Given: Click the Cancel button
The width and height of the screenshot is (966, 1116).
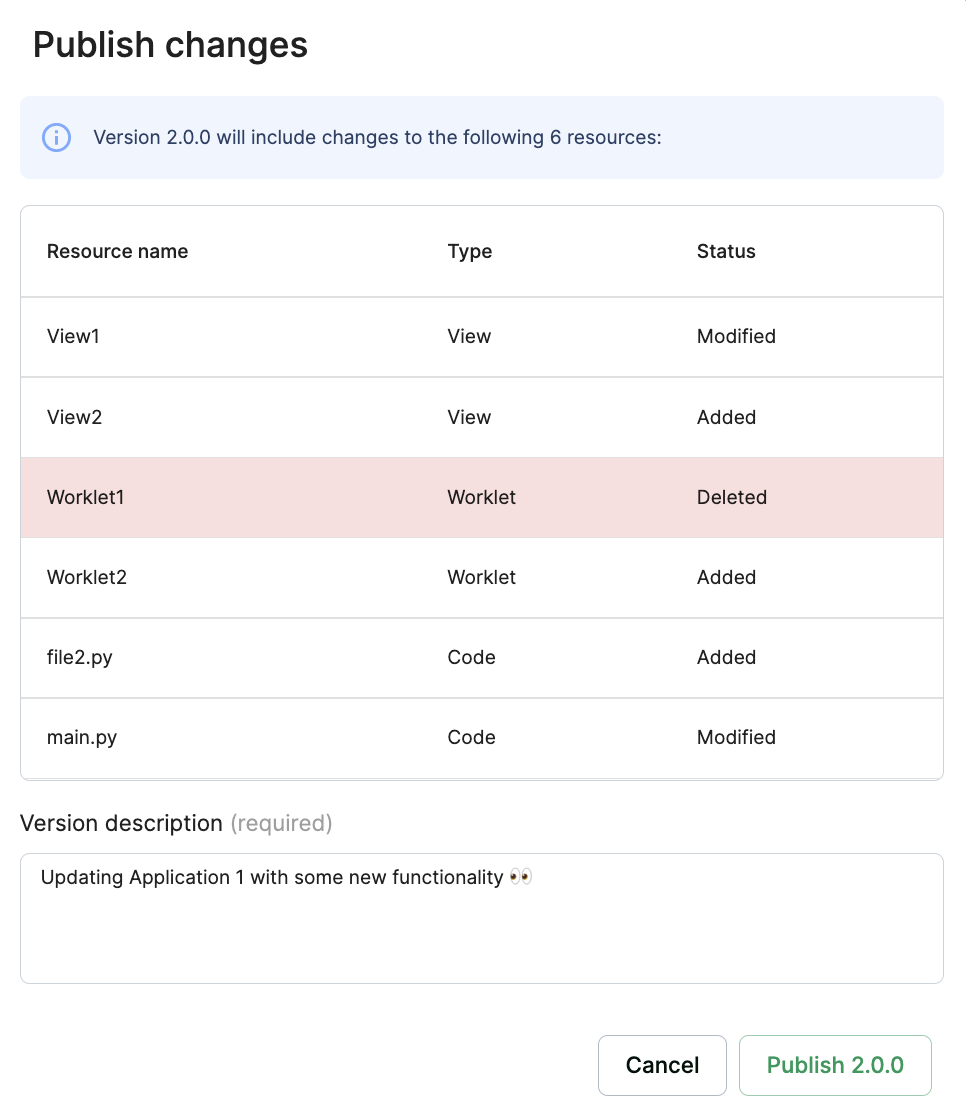Looking at the screenshot, I should (x=662, y=1065).
